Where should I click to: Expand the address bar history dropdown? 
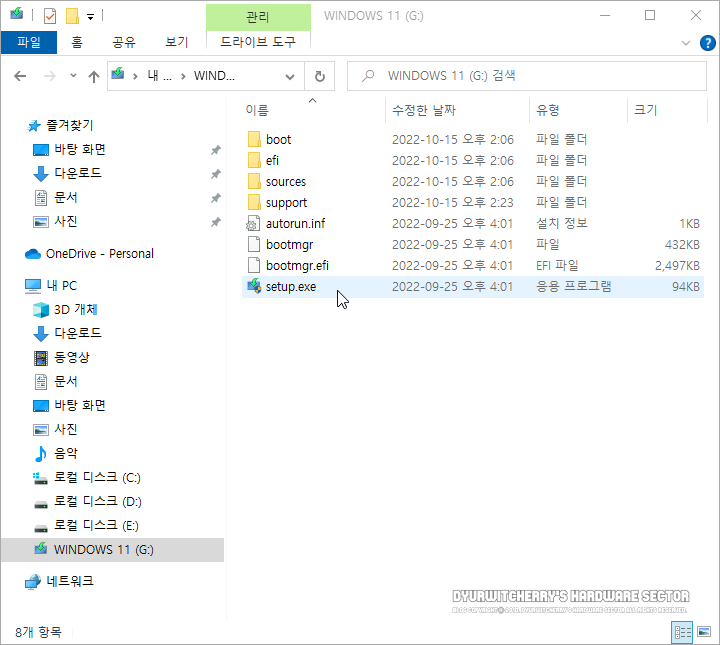290,76
